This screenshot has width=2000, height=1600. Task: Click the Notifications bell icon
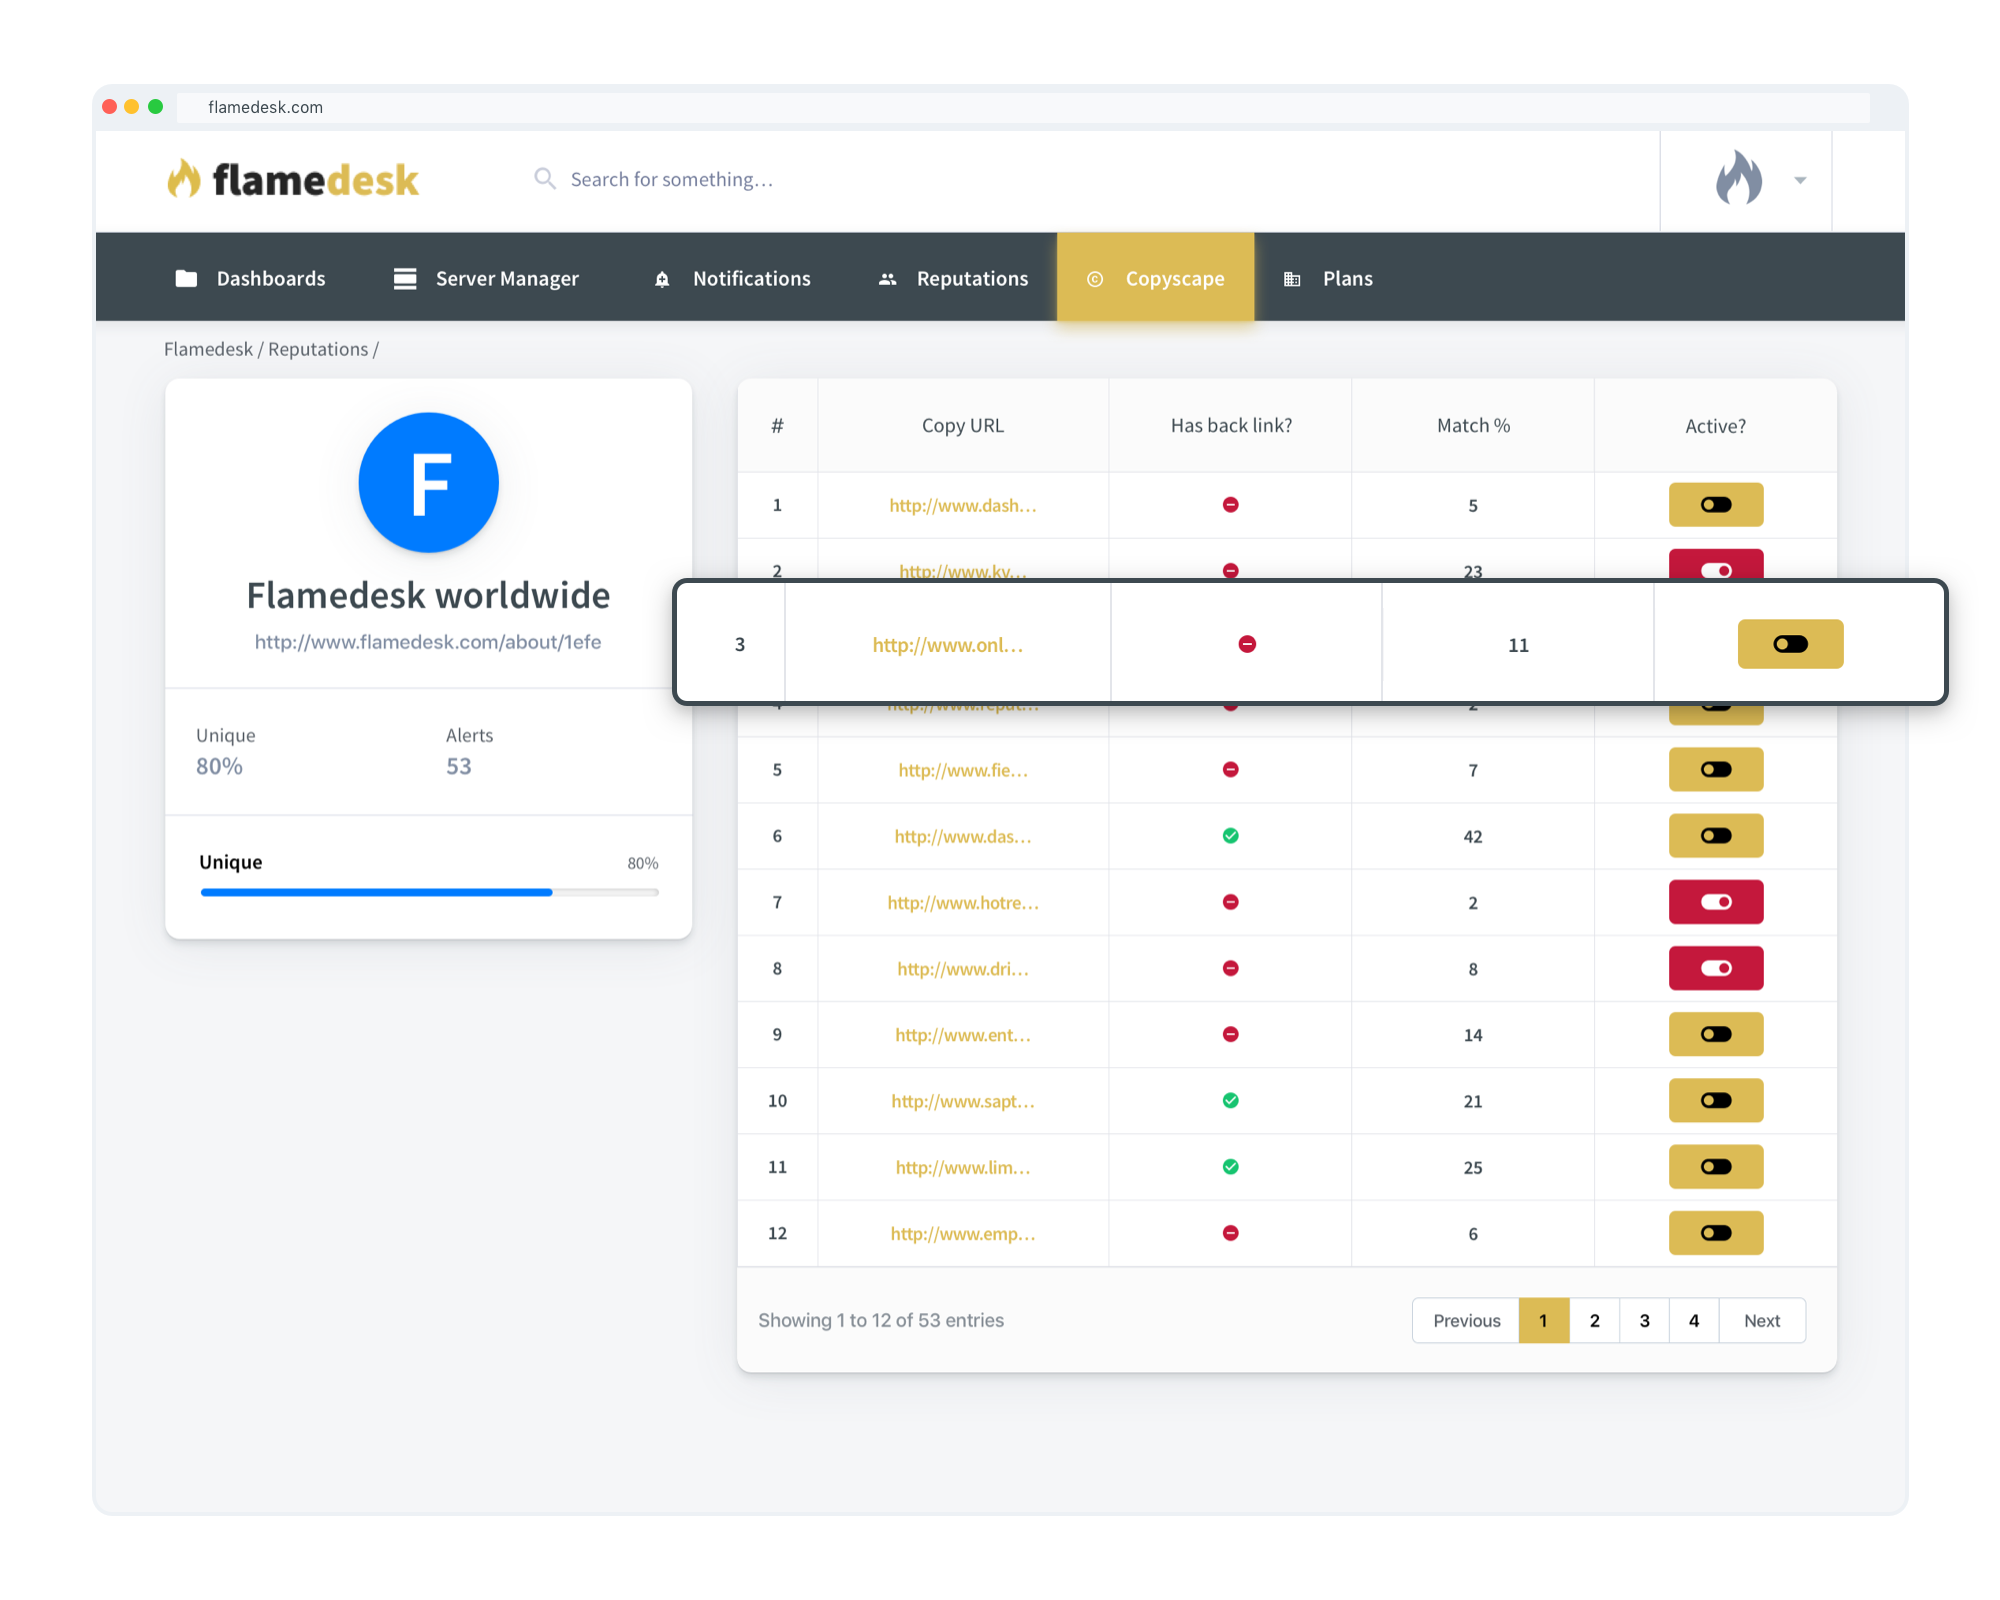coord(662,279)
